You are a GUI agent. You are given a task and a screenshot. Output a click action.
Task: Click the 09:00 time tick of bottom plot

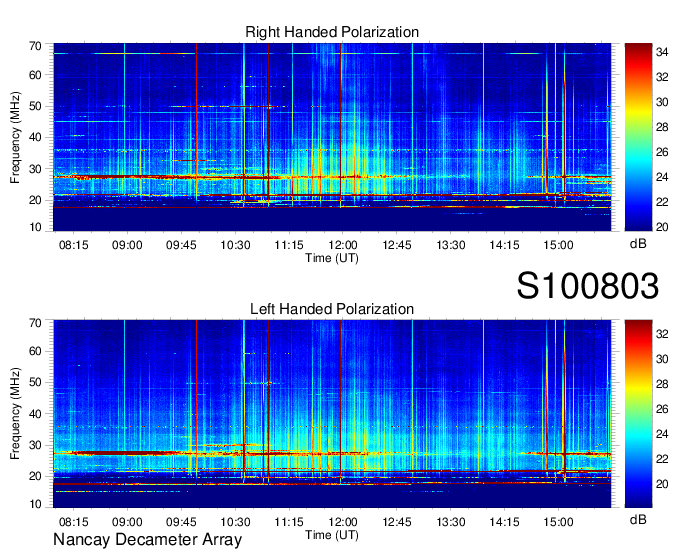click(127, 522)
